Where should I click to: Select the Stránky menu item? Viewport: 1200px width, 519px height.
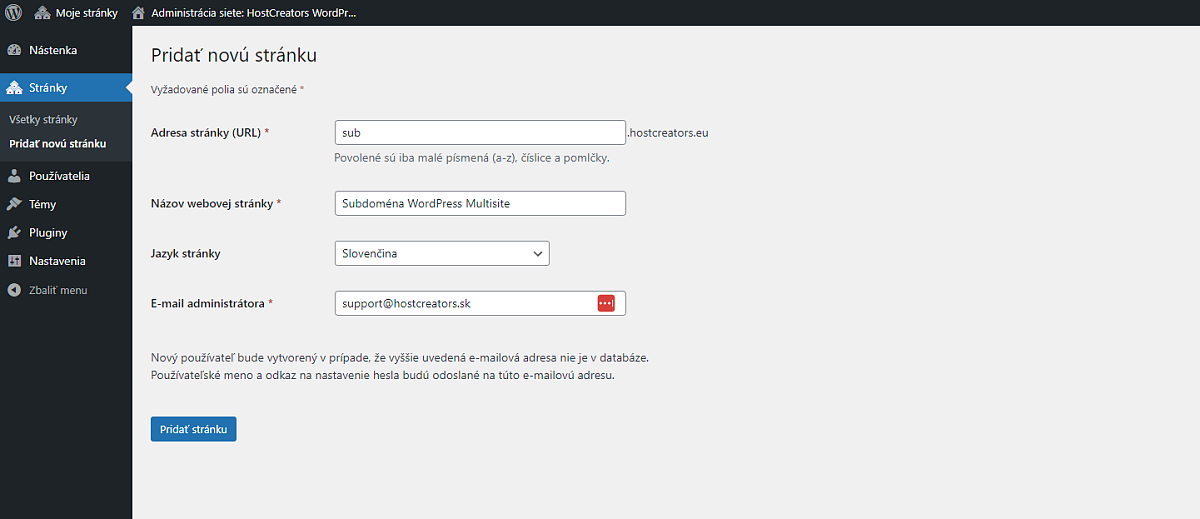pyautogui.click(x=66, y=88)
